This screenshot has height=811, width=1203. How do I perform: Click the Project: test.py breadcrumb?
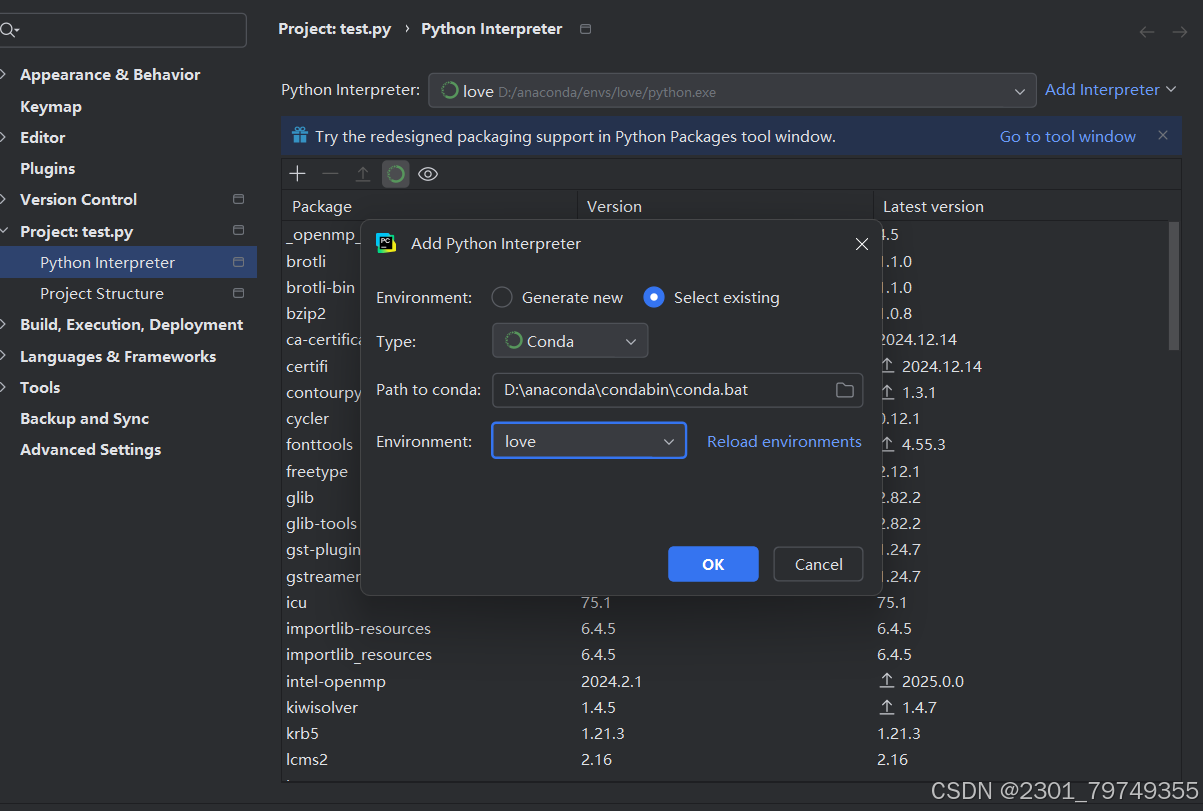point(335,29)
